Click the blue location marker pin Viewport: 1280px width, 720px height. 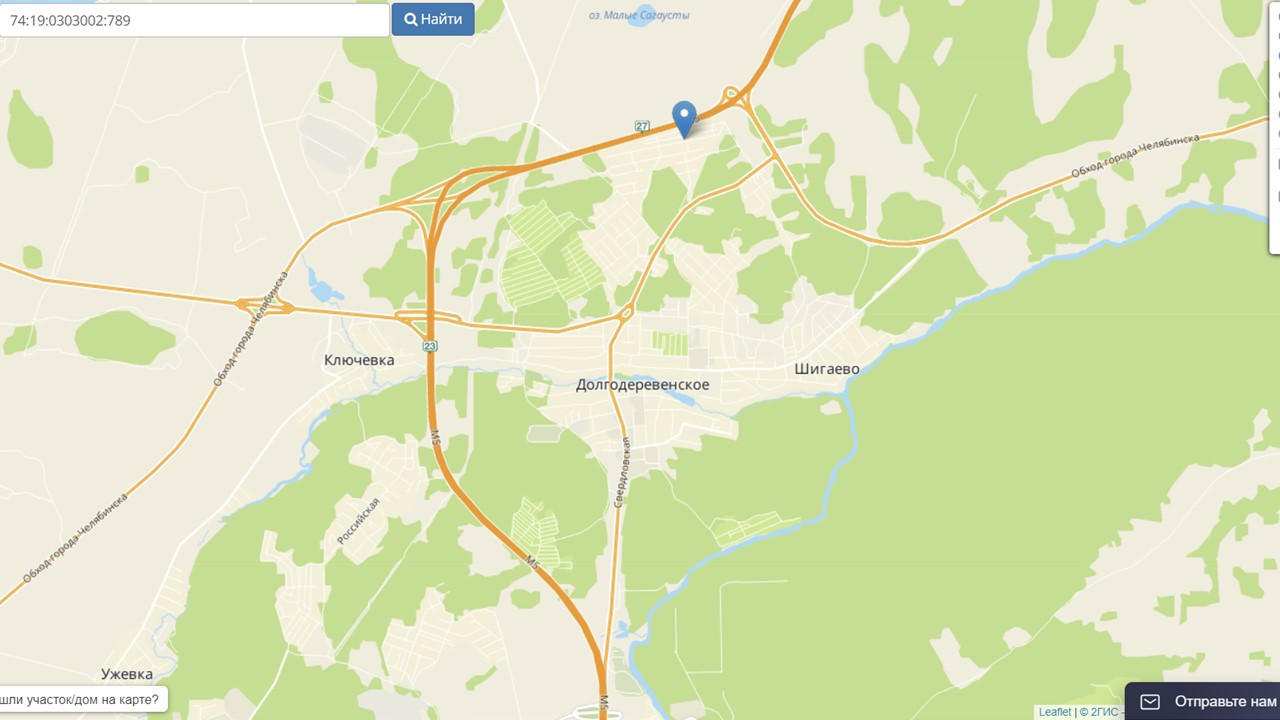[x=684, y=120]
